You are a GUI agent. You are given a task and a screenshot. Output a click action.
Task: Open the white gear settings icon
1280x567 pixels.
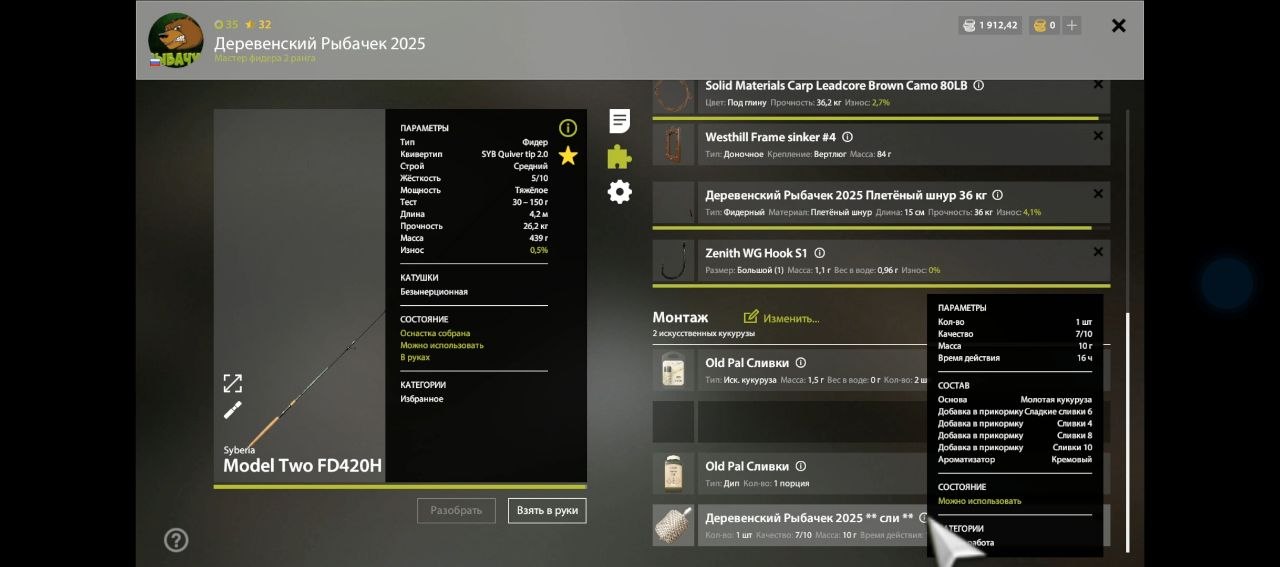point(620,192)
